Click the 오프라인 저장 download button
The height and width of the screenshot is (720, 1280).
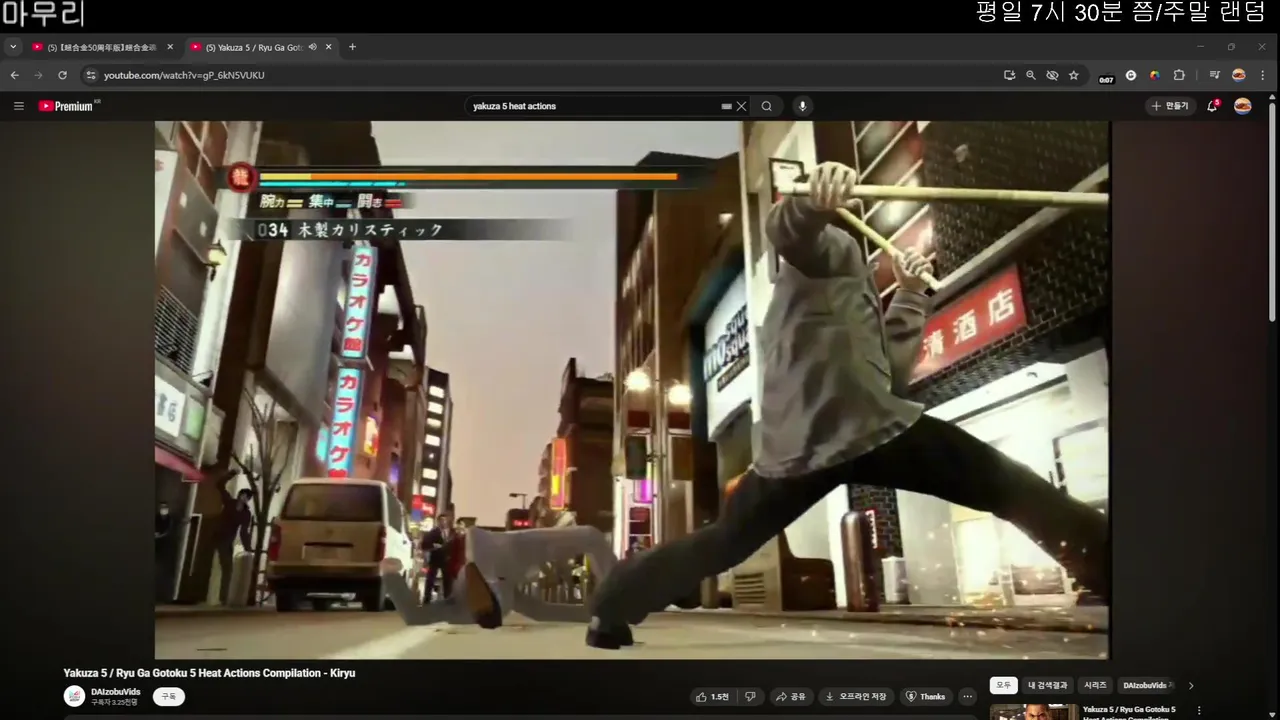tap(856, 696)
